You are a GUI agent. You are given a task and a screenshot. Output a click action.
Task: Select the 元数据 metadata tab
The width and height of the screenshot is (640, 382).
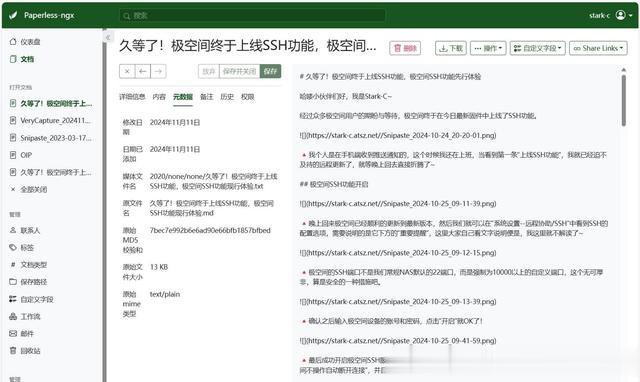coord(182,97)
